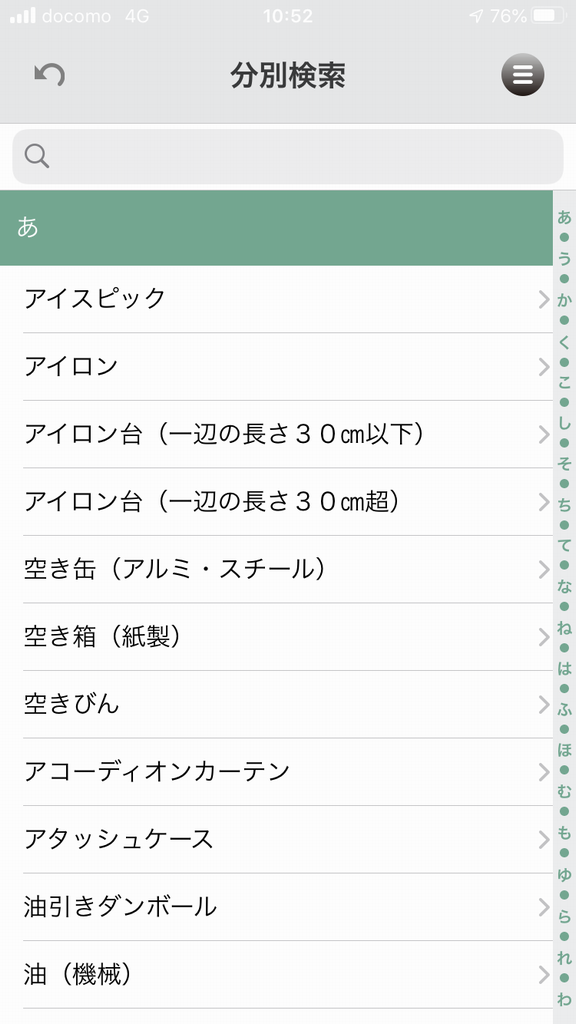Open 油（機械）entry

276,975
